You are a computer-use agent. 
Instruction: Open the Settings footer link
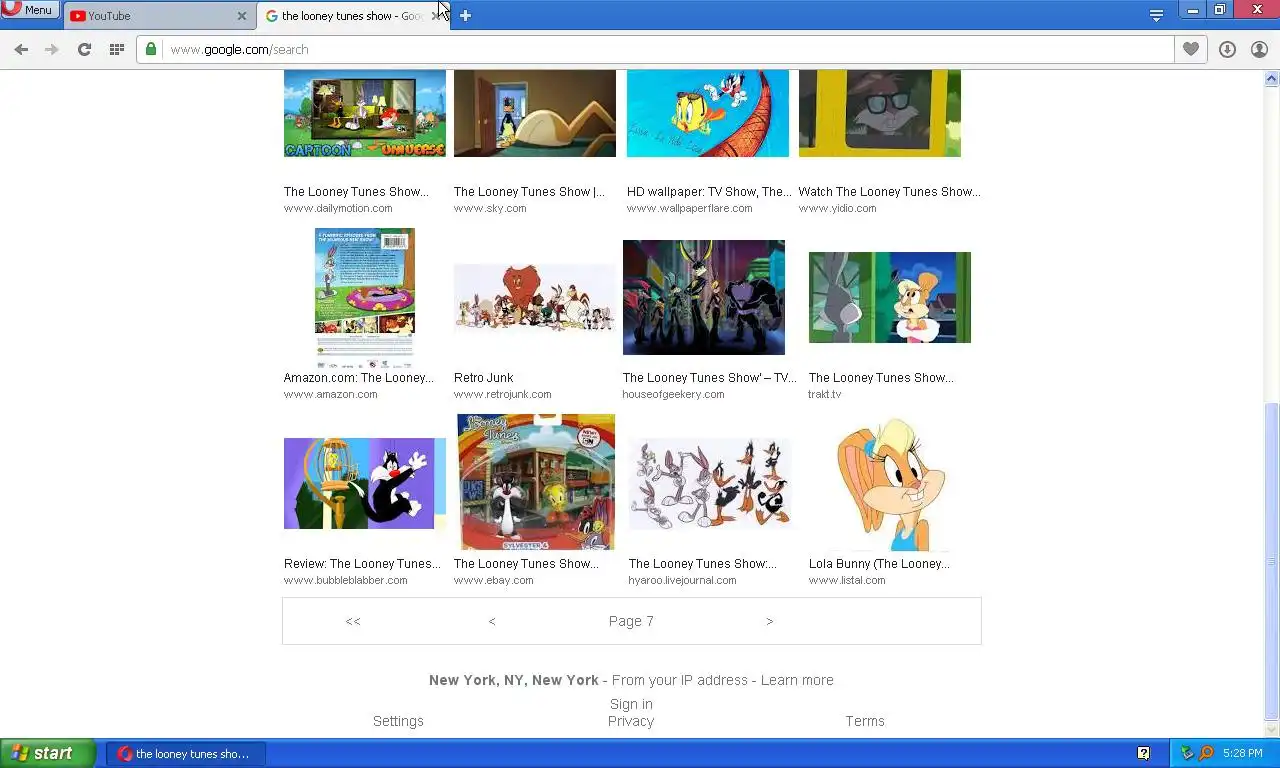(398, 721)
